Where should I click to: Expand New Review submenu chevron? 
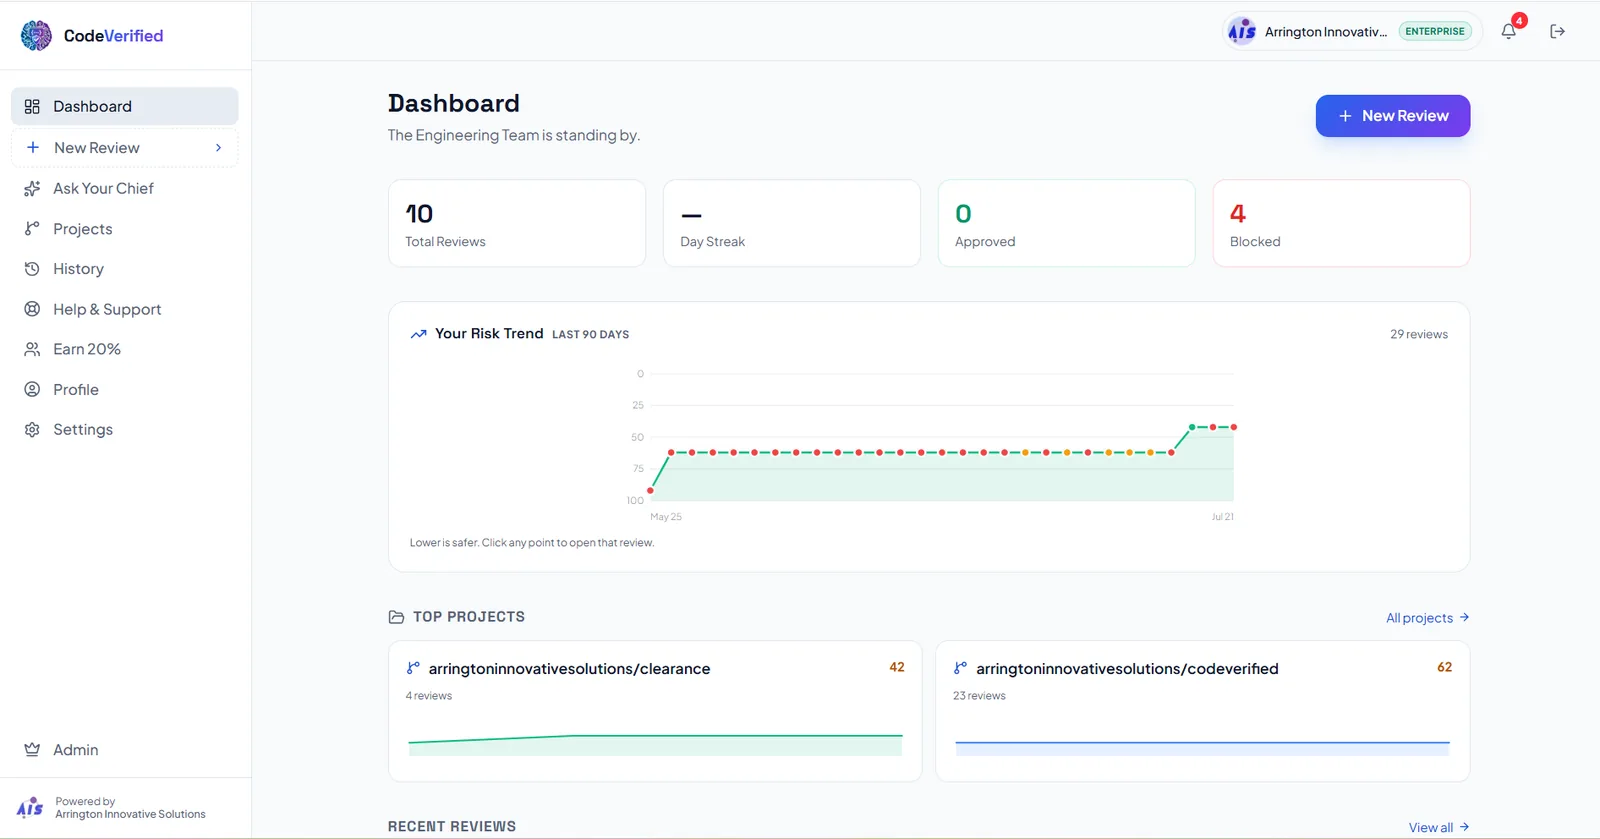coord(219,147)
